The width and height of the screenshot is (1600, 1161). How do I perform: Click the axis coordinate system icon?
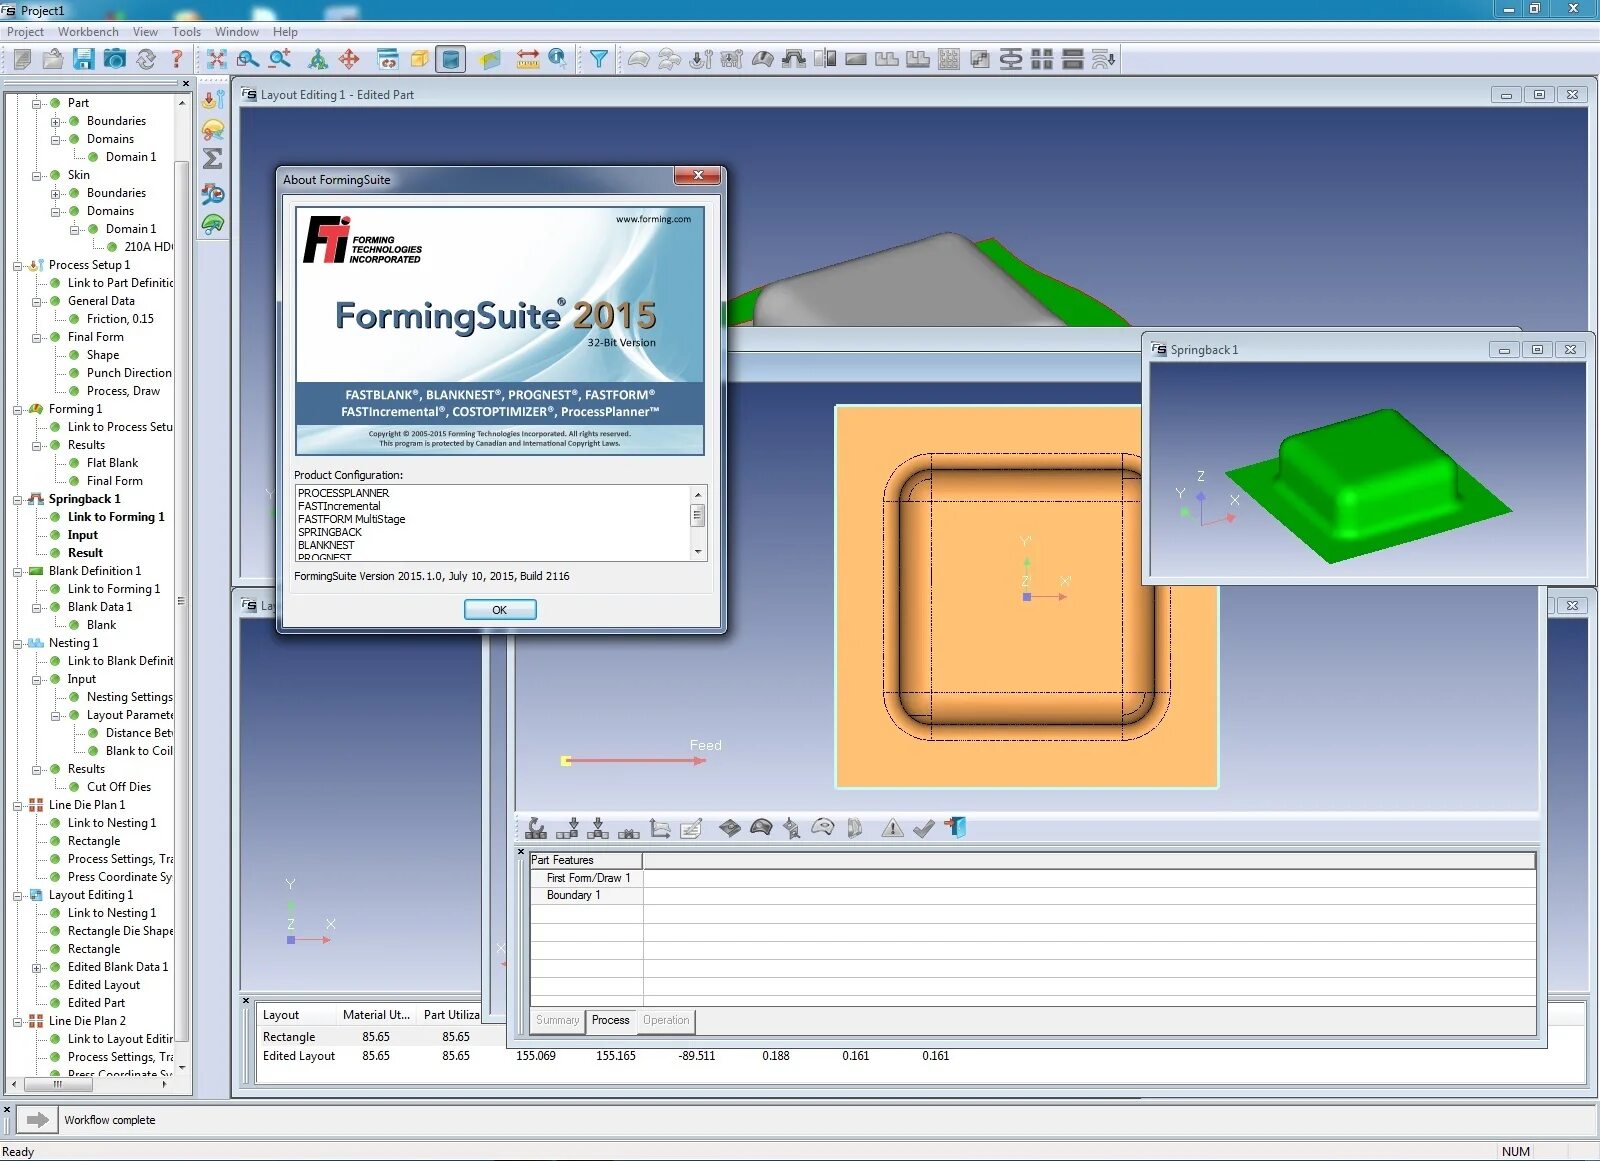(x=659, y=828)
